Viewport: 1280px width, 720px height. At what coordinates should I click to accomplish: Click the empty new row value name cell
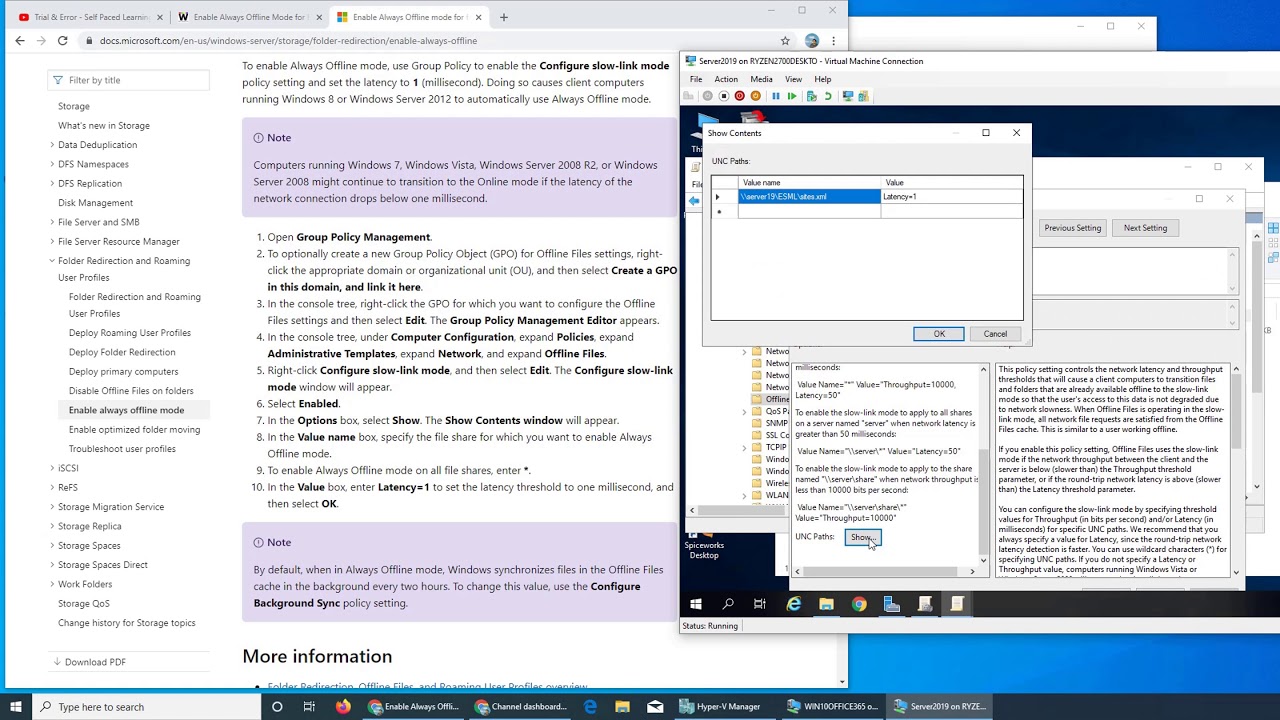(809, 211)
